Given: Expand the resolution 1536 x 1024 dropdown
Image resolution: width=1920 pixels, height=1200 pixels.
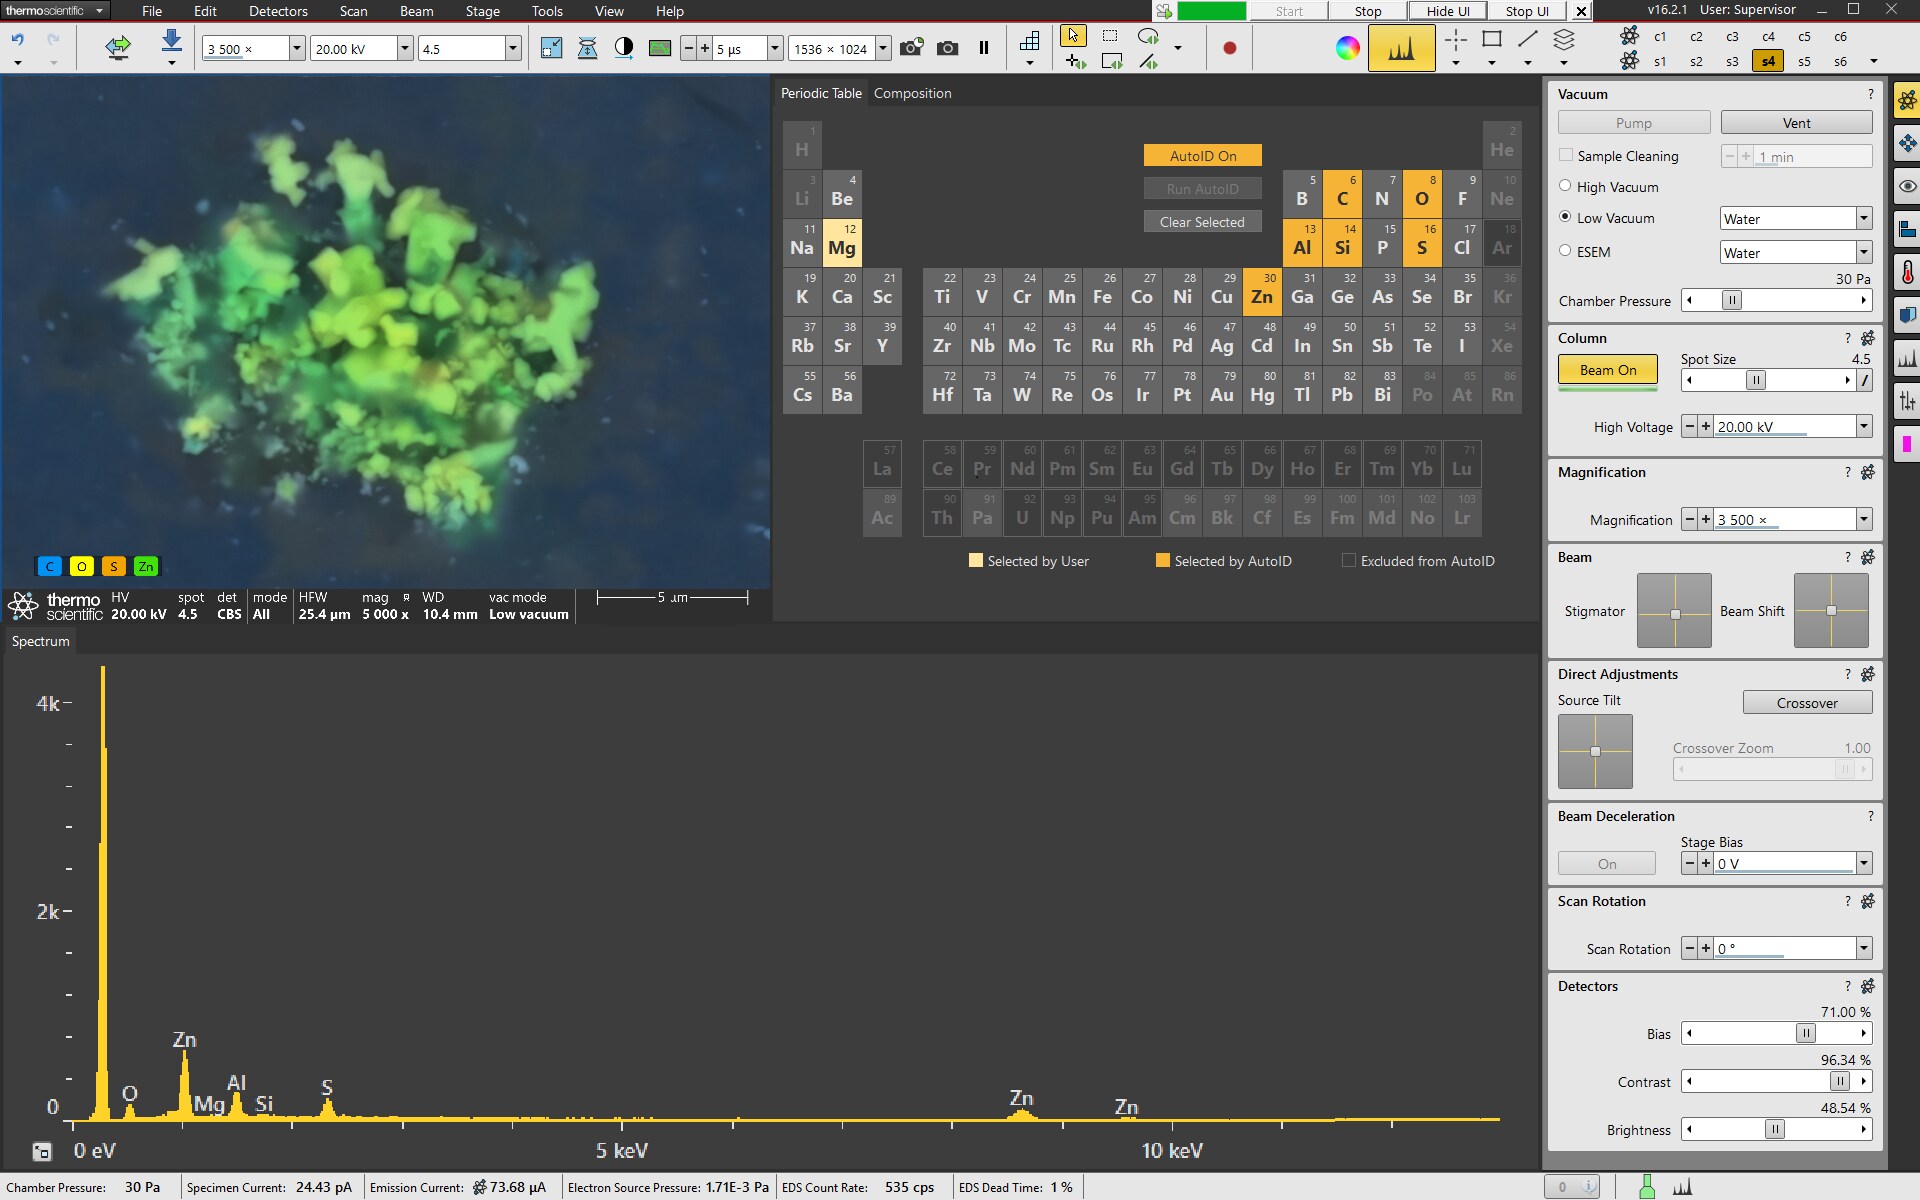Looking at the screenshot, I should coord(881,47).
